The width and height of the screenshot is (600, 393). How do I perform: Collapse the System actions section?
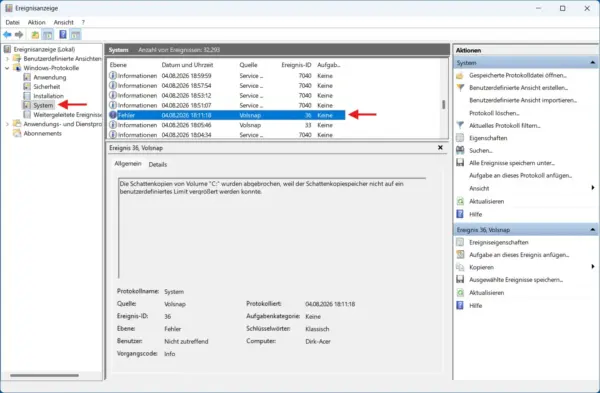593,62
